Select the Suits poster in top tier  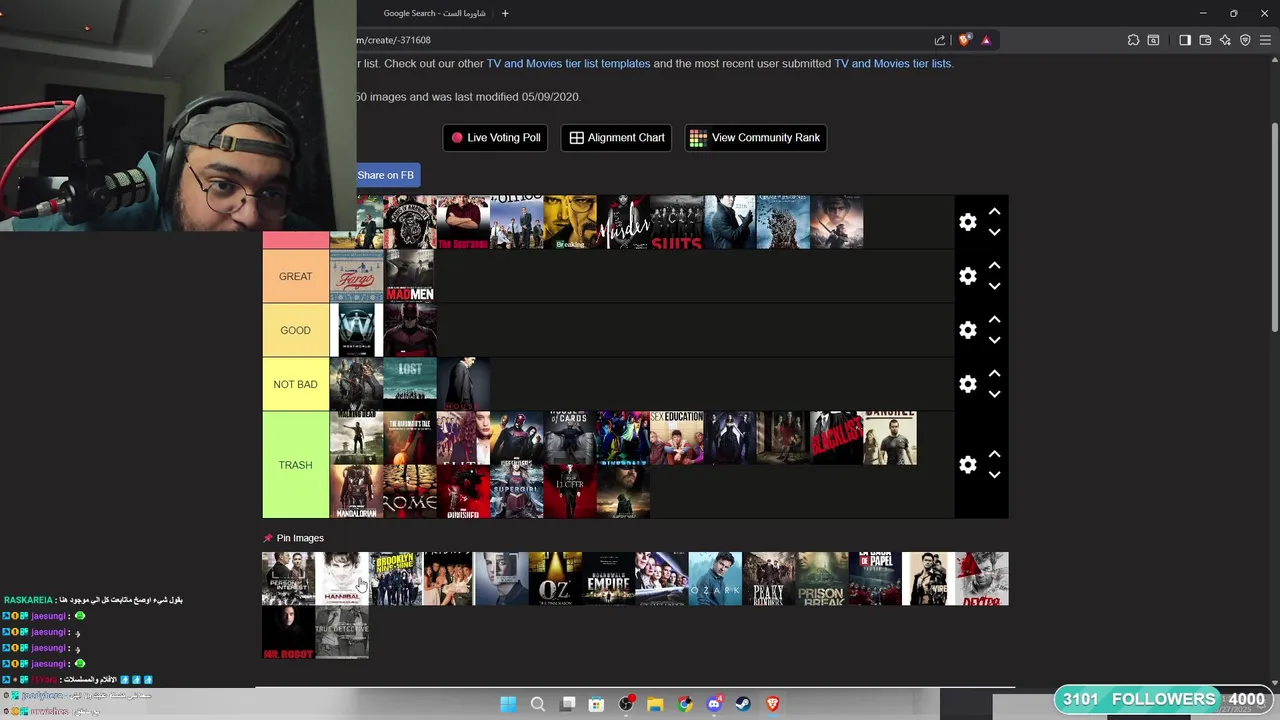[677, 222]
